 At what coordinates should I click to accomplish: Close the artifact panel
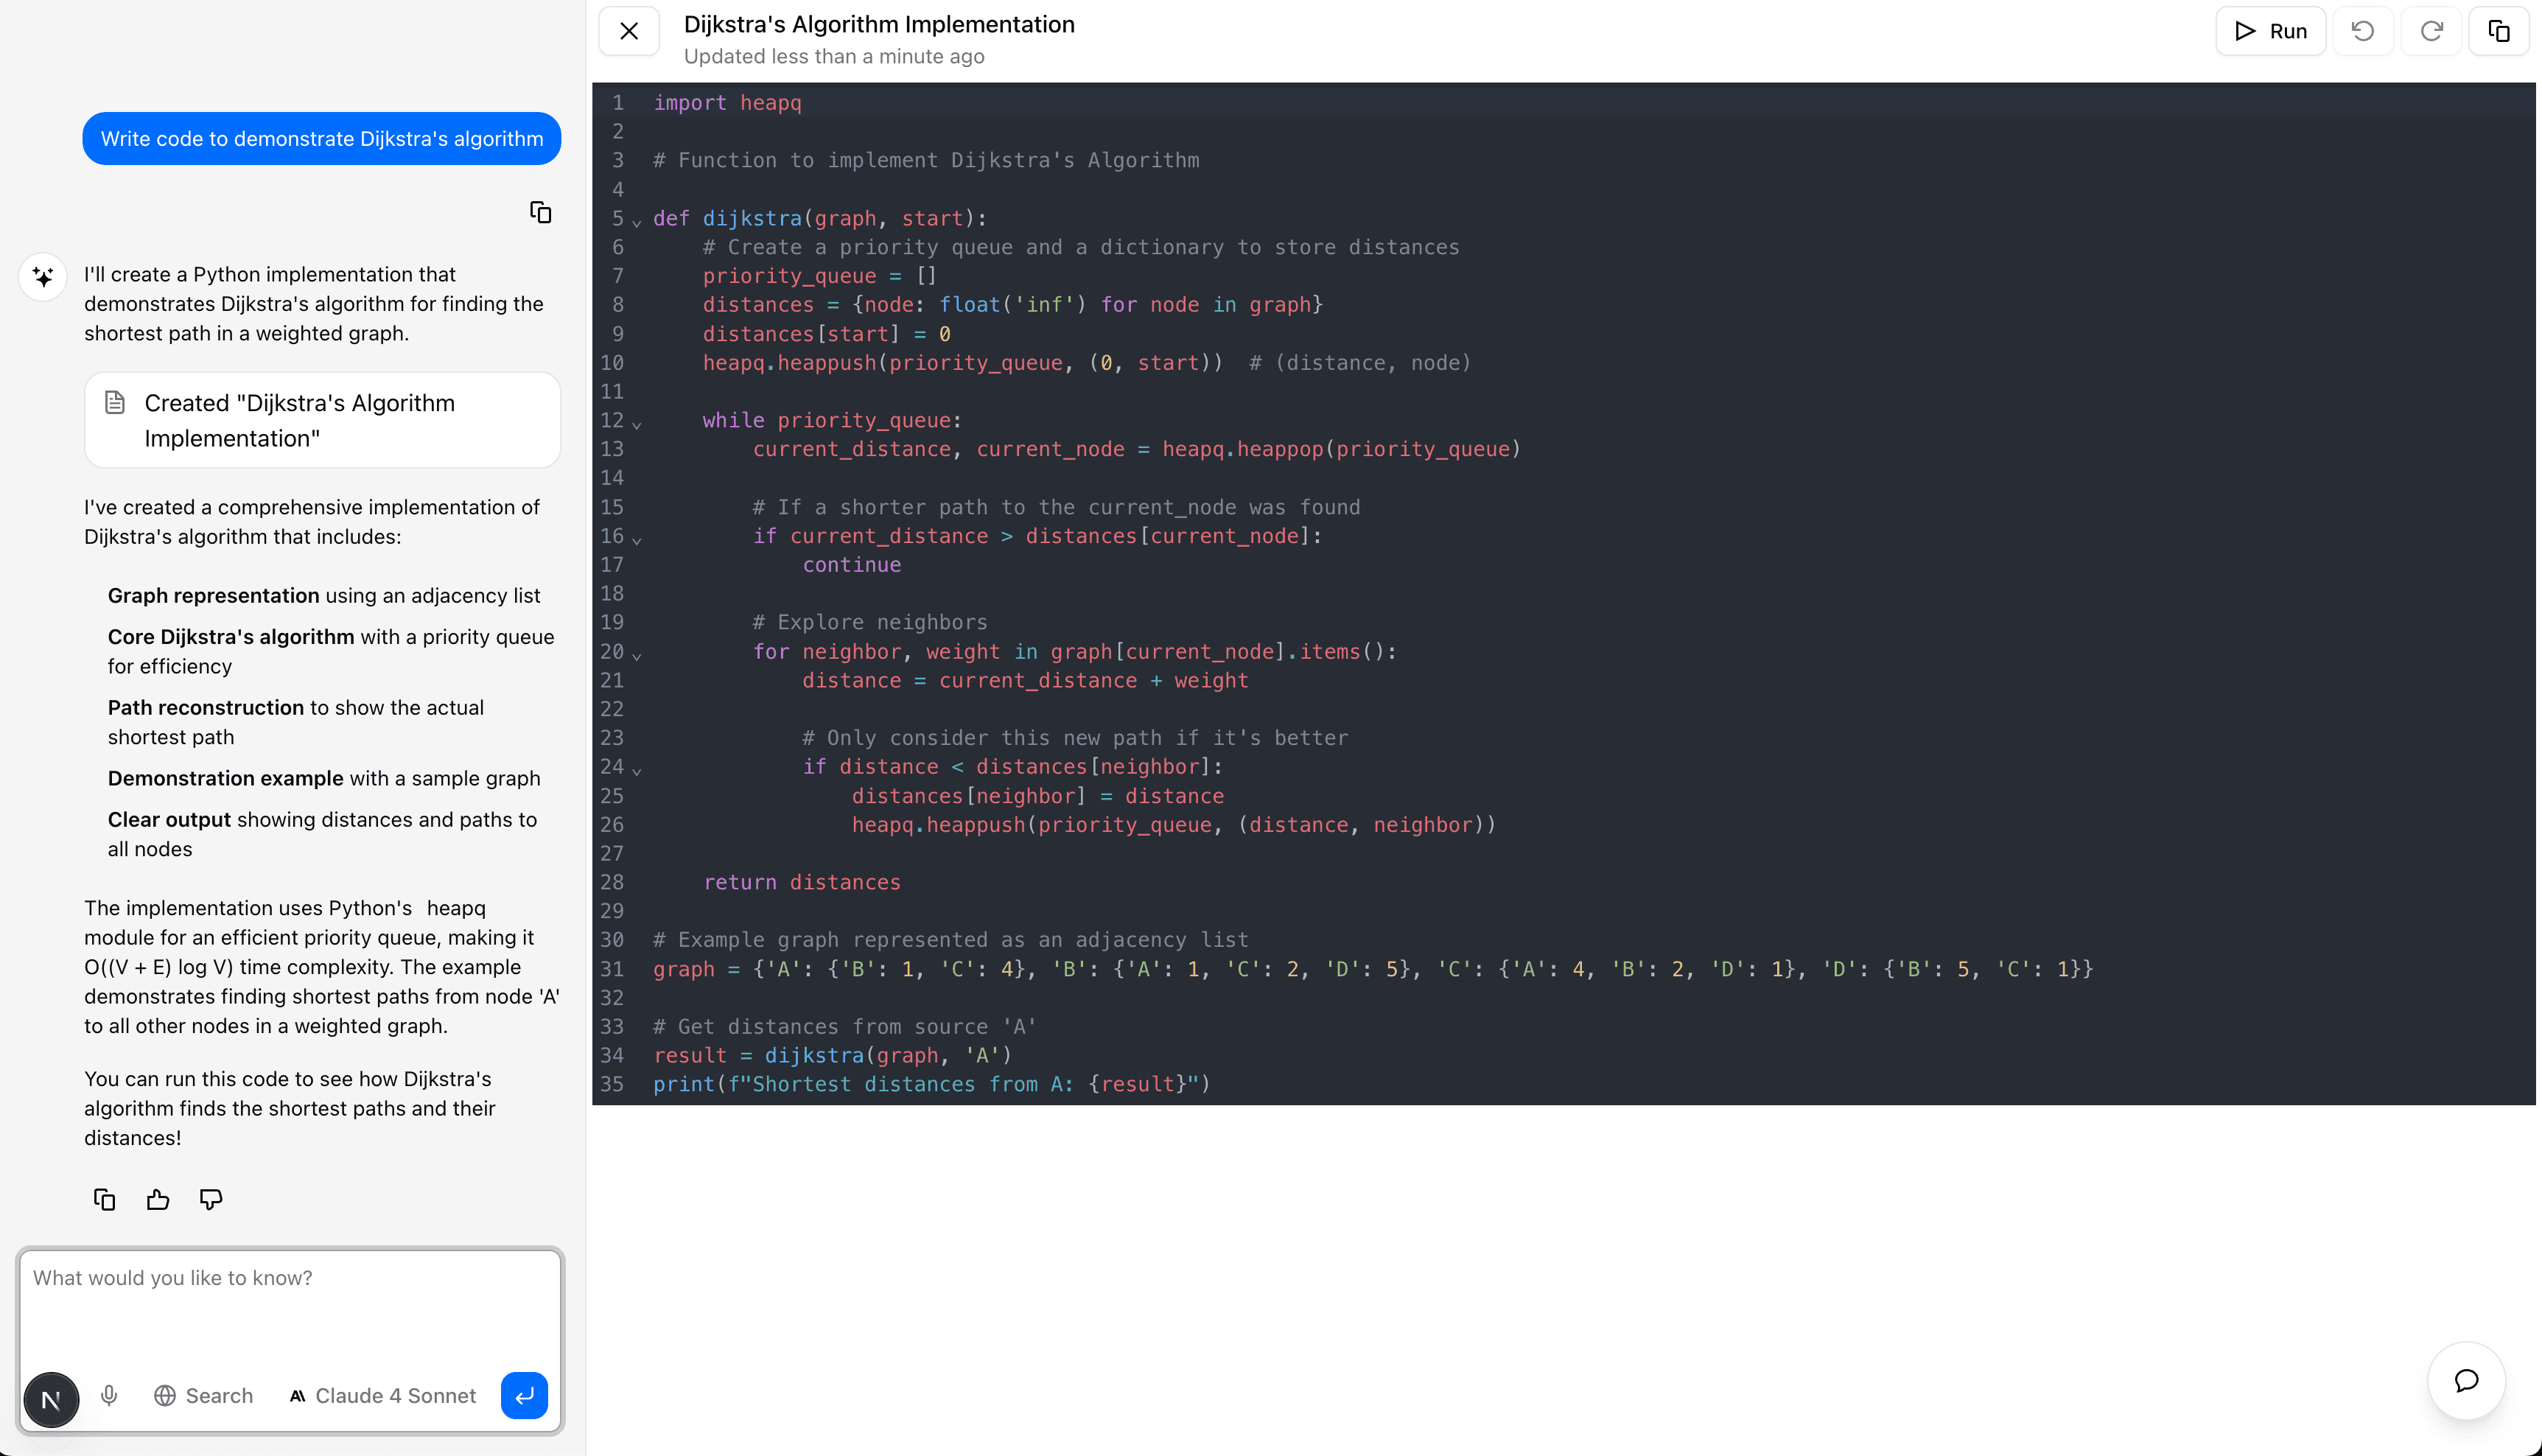coord(629,30)
